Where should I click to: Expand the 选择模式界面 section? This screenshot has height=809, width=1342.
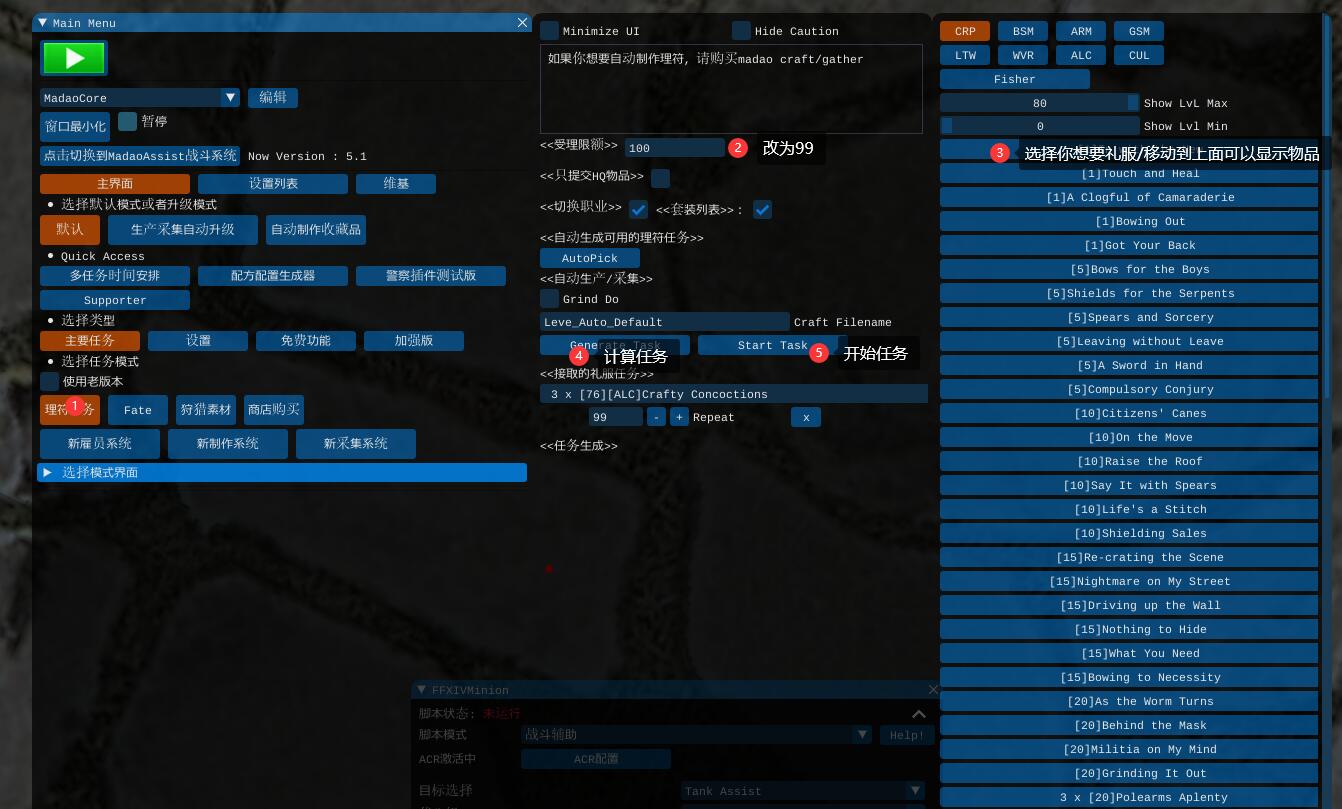(x=47, y=472)
